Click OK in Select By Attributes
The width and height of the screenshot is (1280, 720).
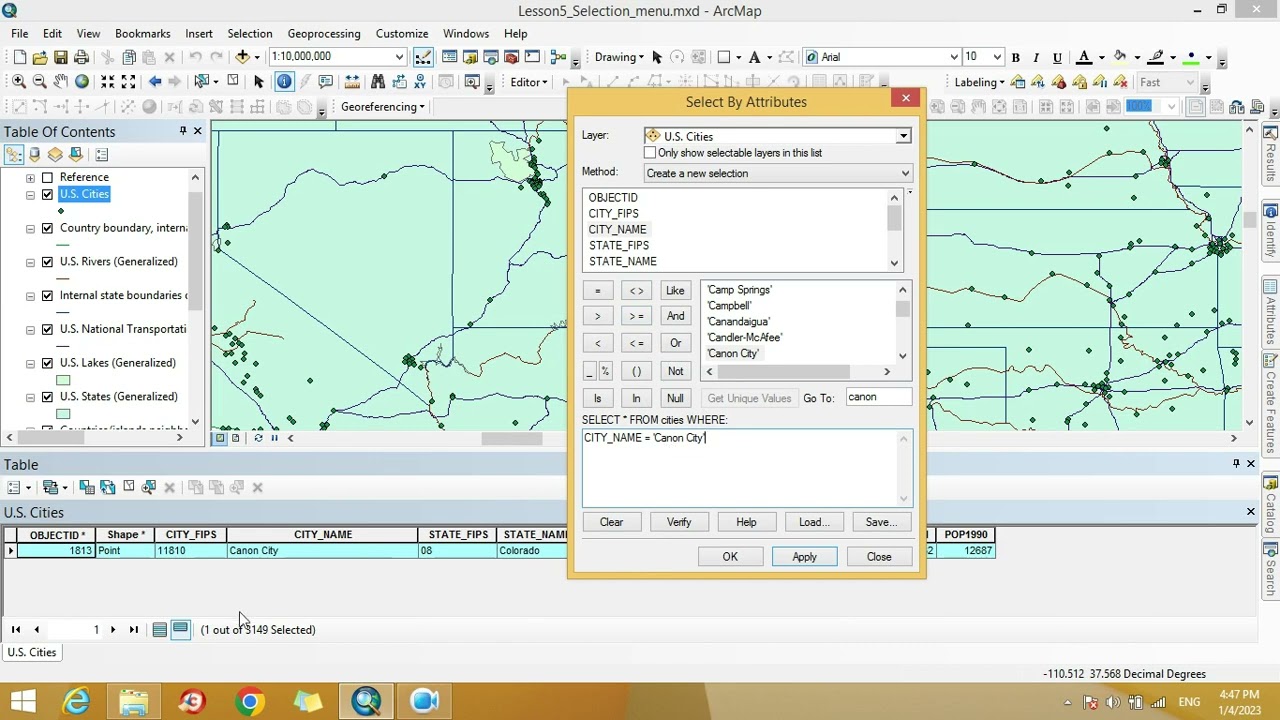coord(730,557)
